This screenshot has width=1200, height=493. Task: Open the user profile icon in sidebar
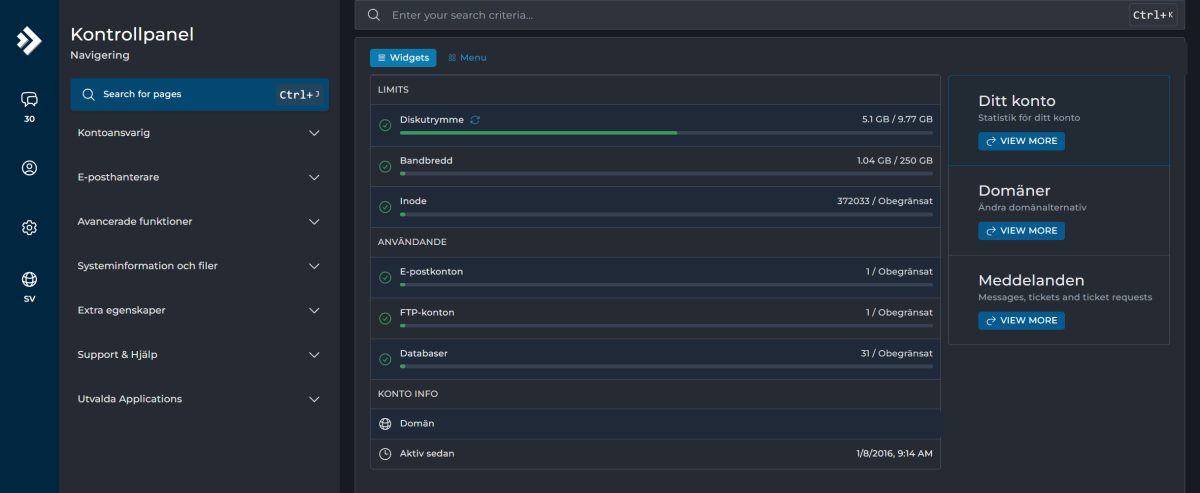(29, 168)
